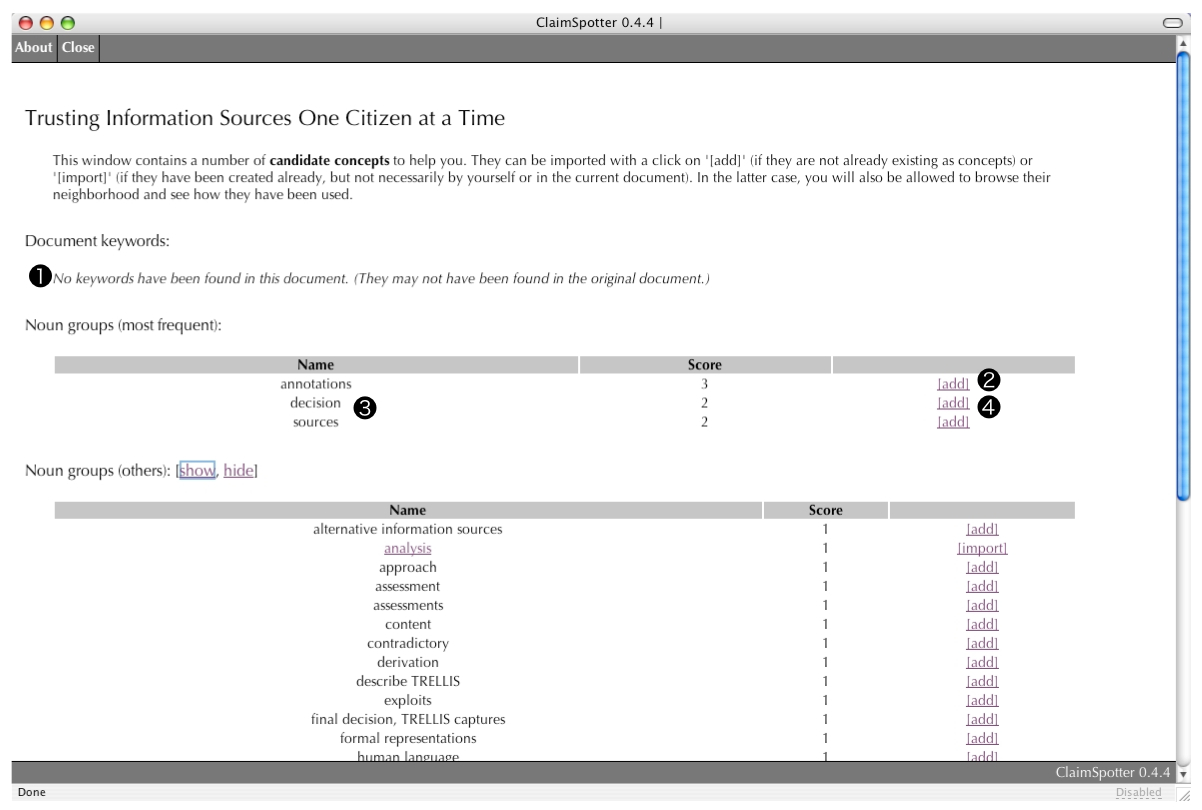The height and width of the screenshot is (810, 1202).
Task: Select the 'describe TRELLIS' name text
Action: click(x=407, y=682)
